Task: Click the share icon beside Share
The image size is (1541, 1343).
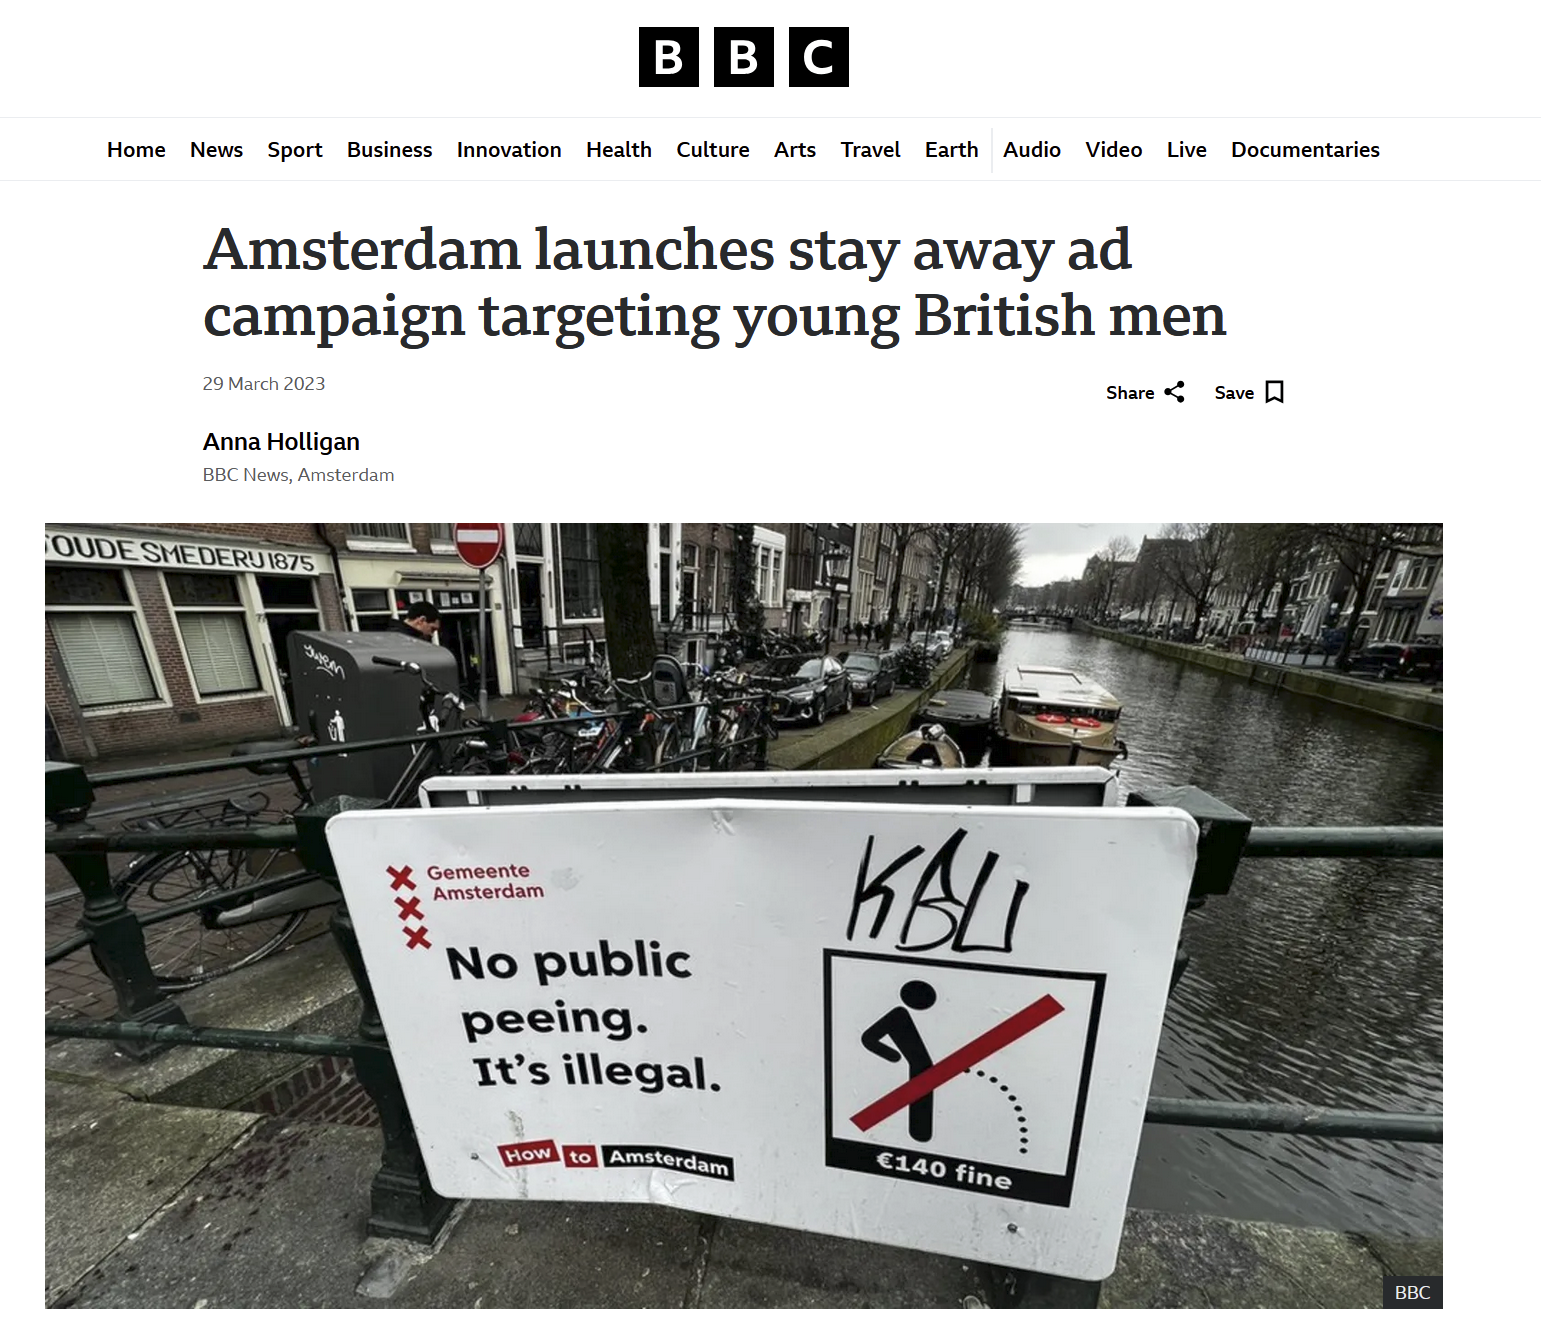Action: [1174, 392]
